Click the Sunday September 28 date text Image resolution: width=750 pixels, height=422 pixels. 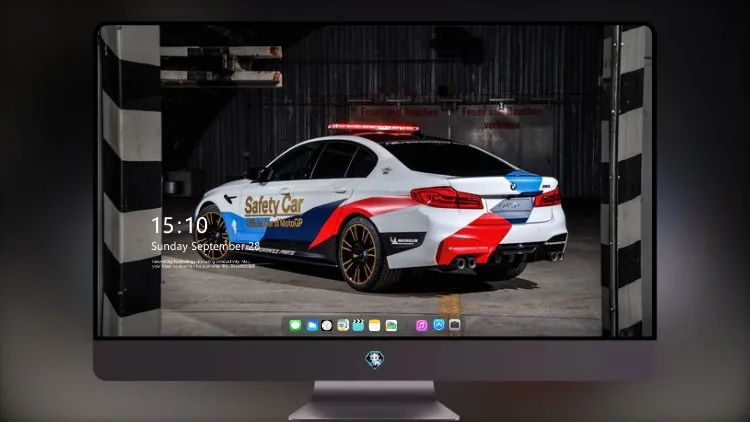tap(206, 246)
